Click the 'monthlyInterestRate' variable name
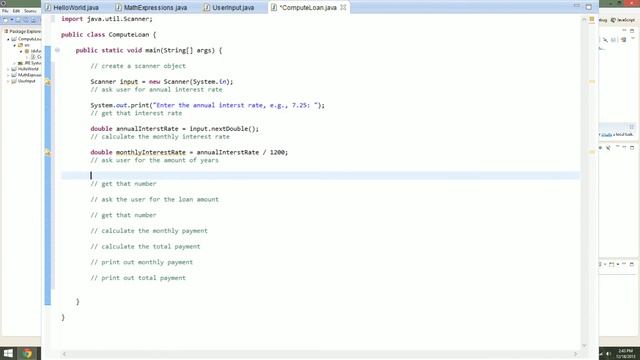The width and height of the screenshot is (640, 360). point(151,152)
